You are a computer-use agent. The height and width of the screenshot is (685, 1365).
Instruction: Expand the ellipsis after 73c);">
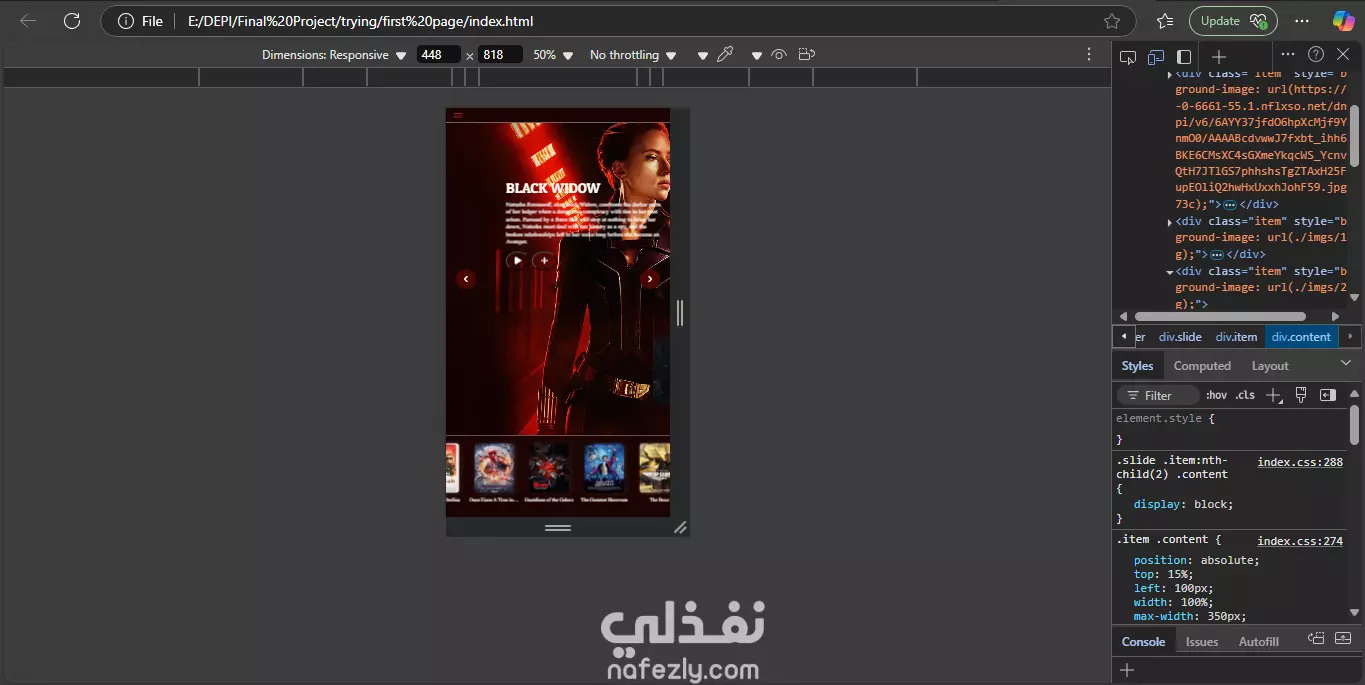coord(1229,204)
